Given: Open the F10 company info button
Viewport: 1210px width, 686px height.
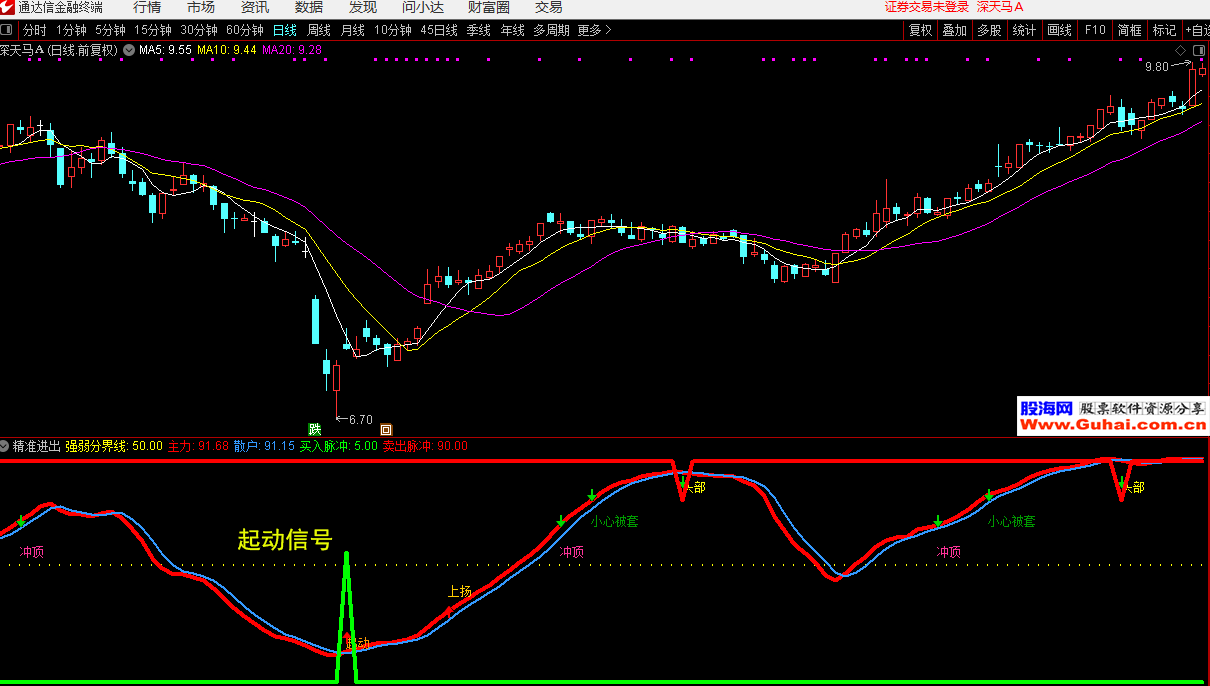Looking at the screenshot, I should (x=1095, y=30).
